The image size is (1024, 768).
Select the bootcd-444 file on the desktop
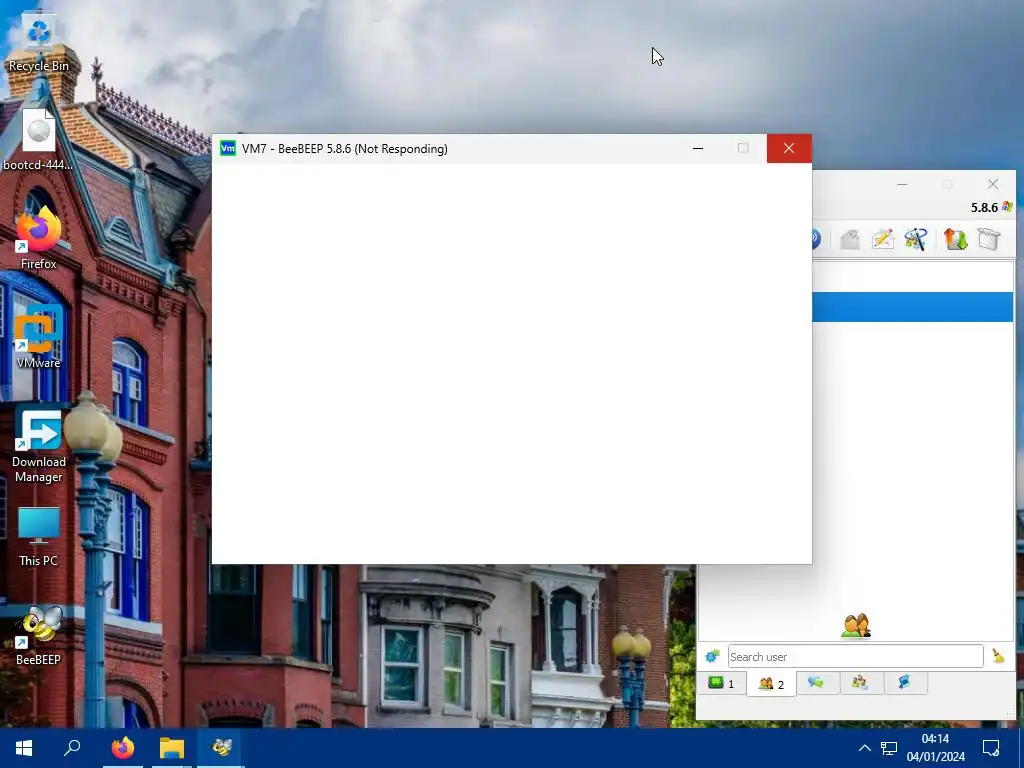(x=39, y=140)
